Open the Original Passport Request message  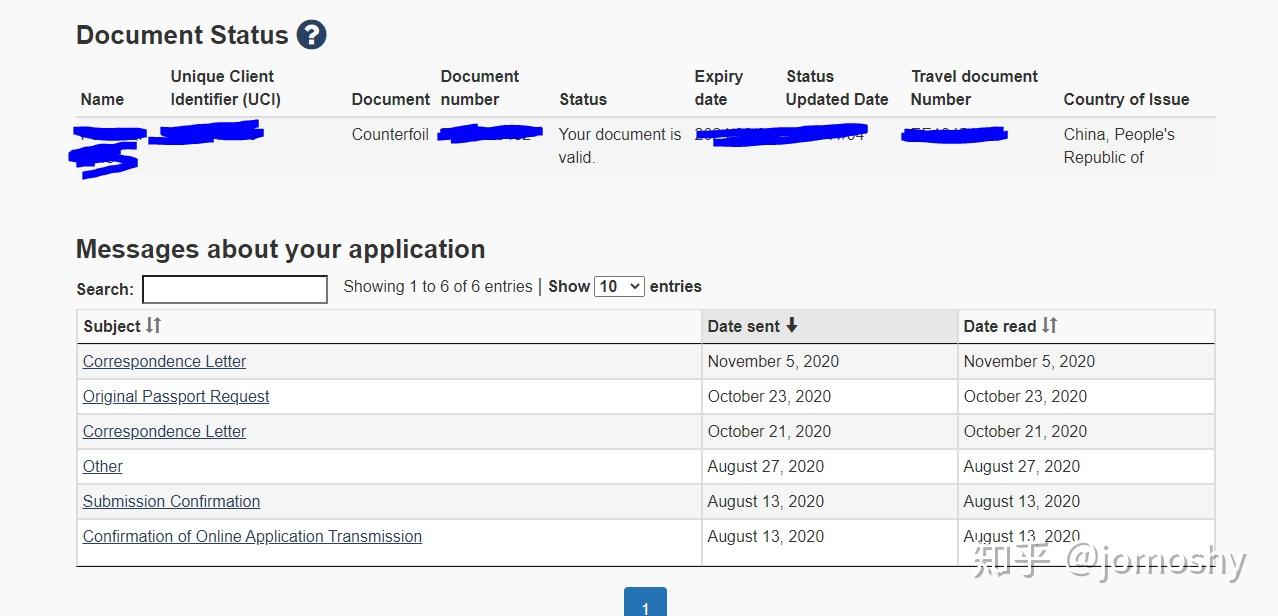tap(176, 397)
